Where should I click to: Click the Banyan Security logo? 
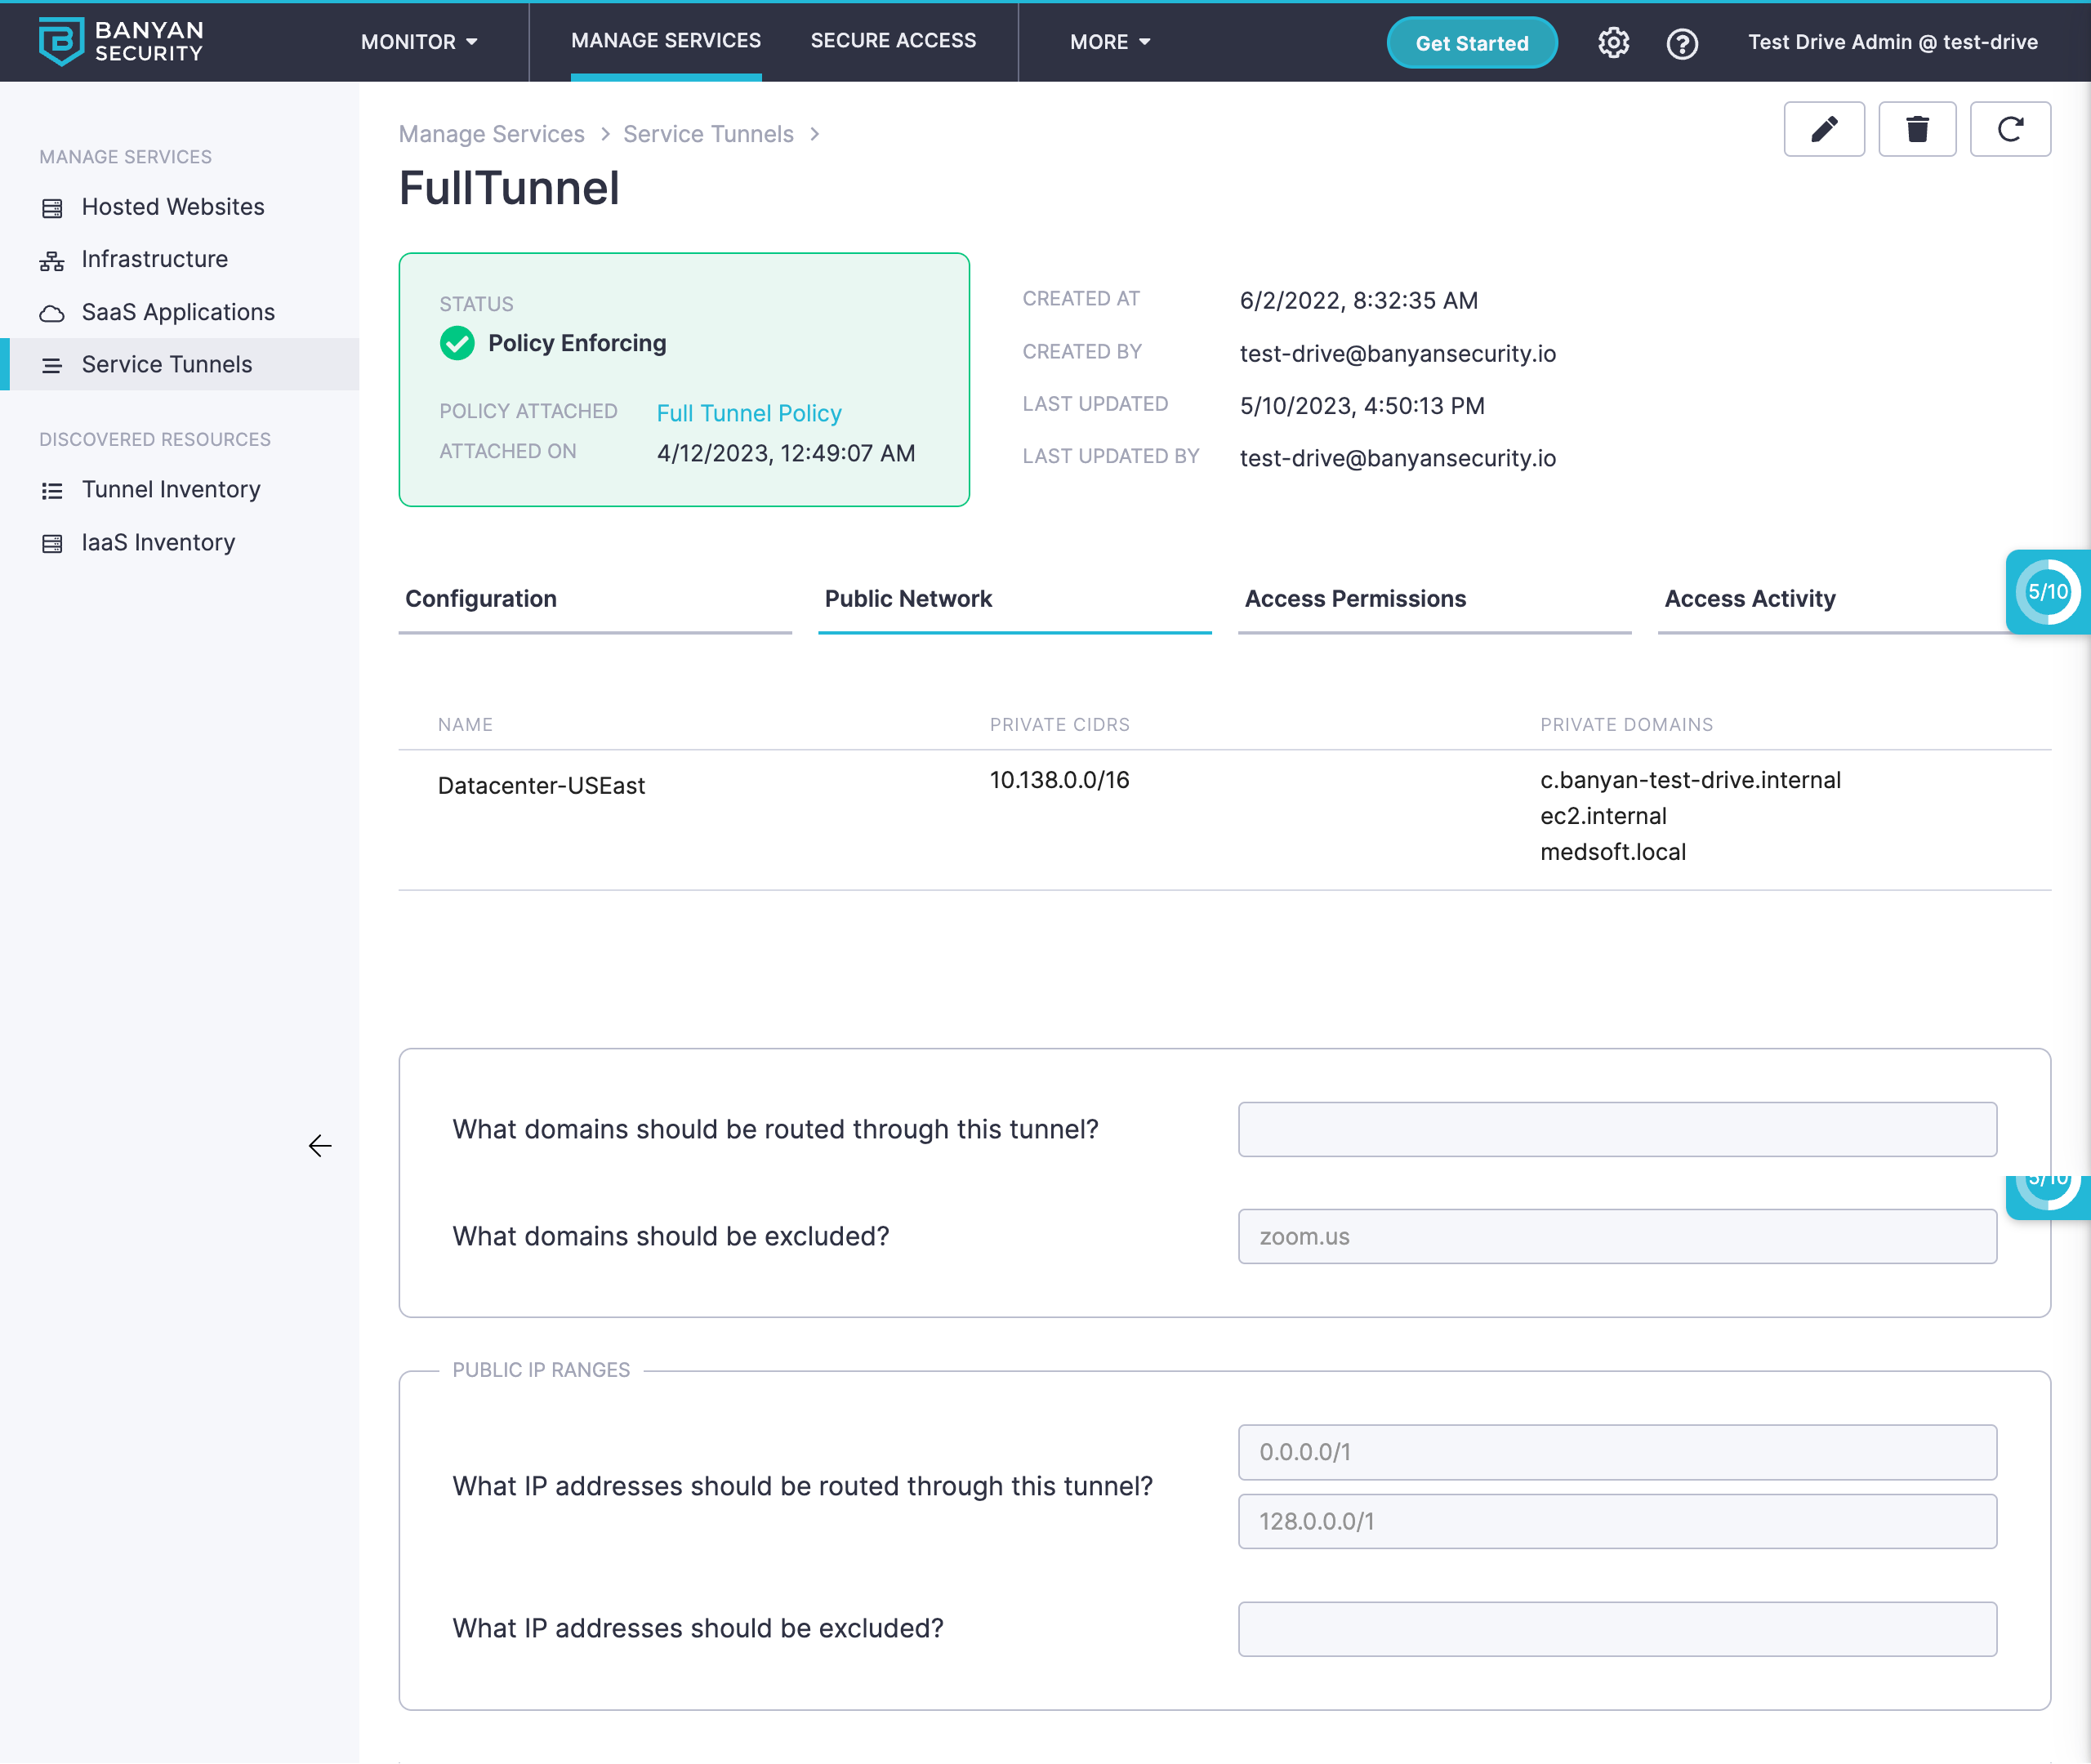[x=120, y=41]
